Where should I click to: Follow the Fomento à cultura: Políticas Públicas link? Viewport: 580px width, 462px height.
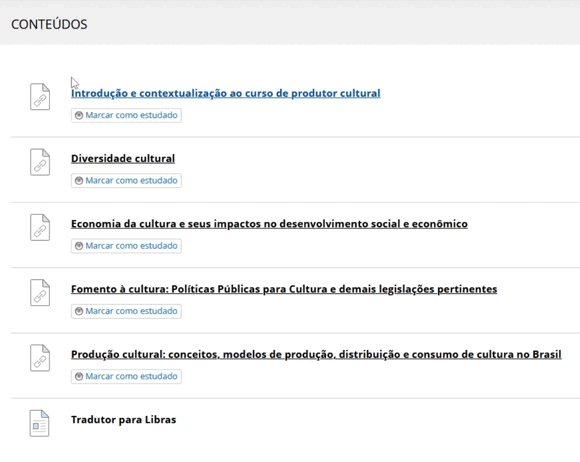tap(284, 289)
